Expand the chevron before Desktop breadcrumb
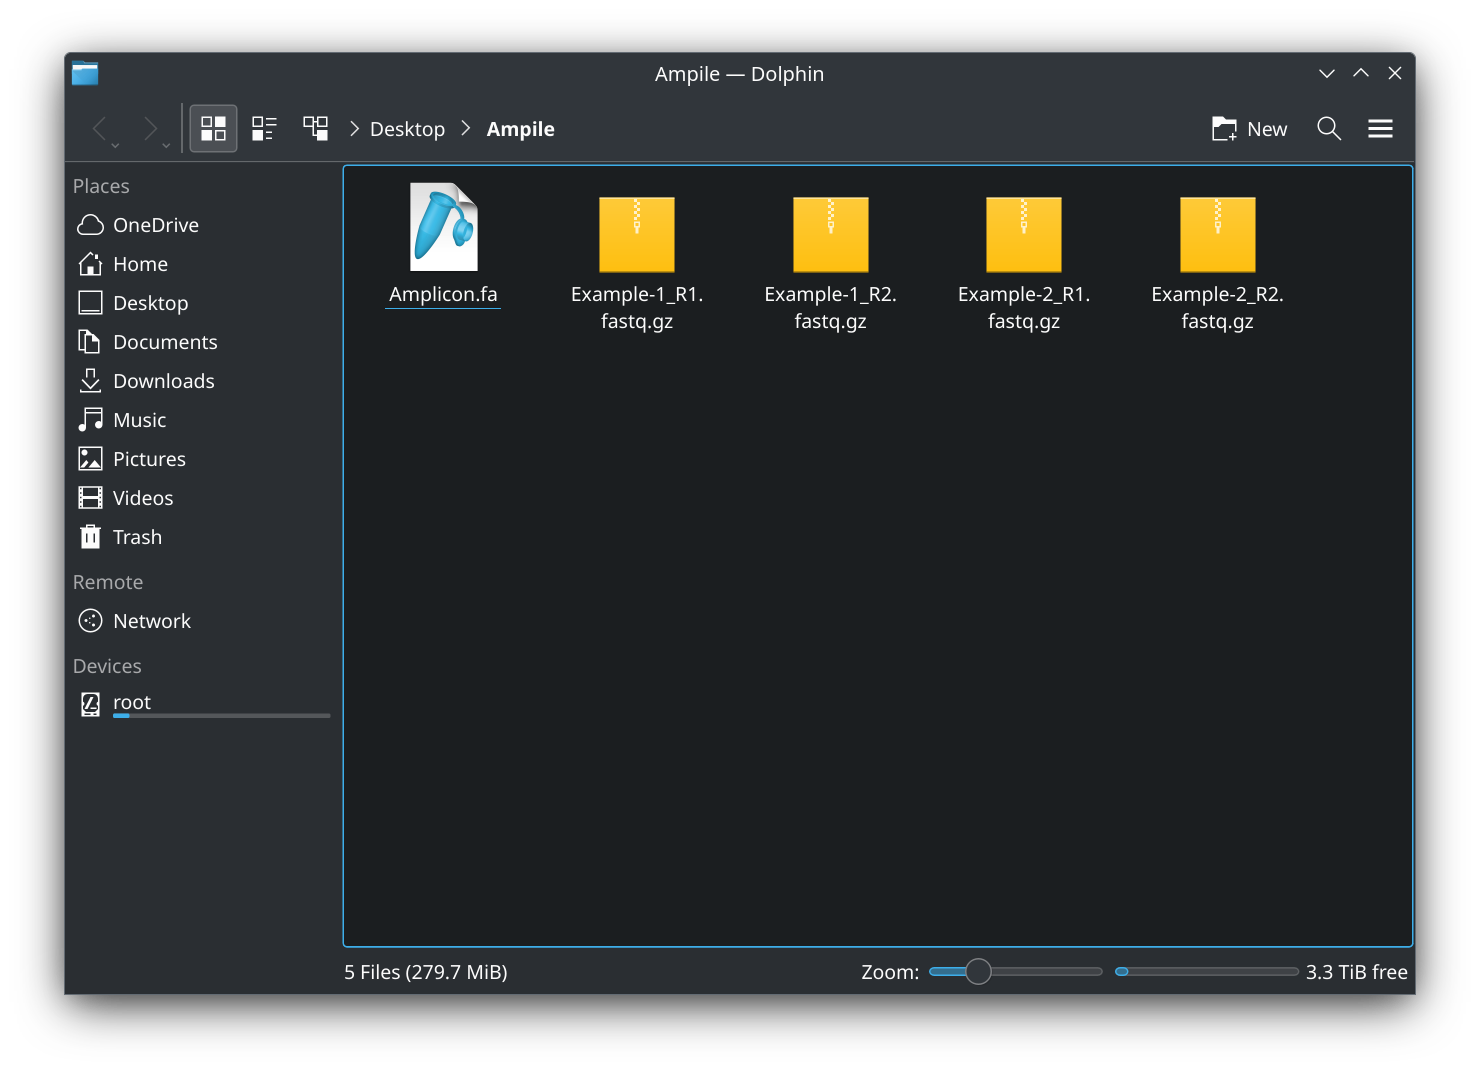 coord(355,128)
